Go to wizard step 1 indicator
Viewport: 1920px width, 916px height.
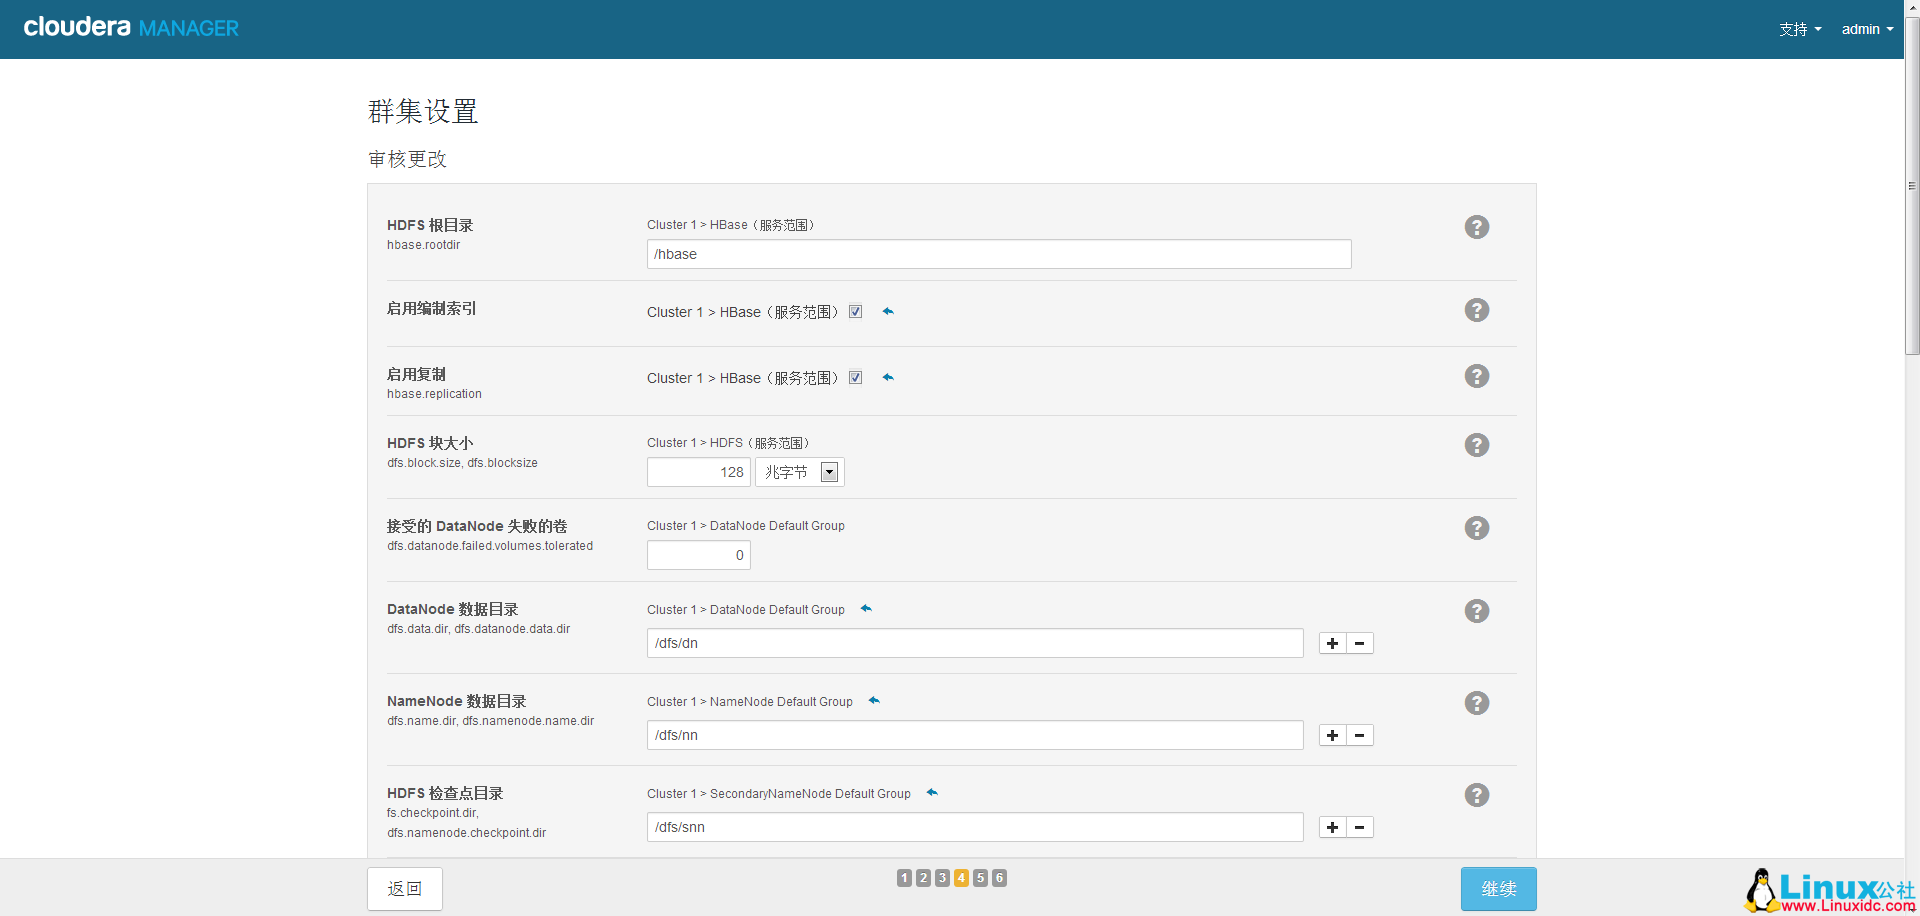click(904, 878)
